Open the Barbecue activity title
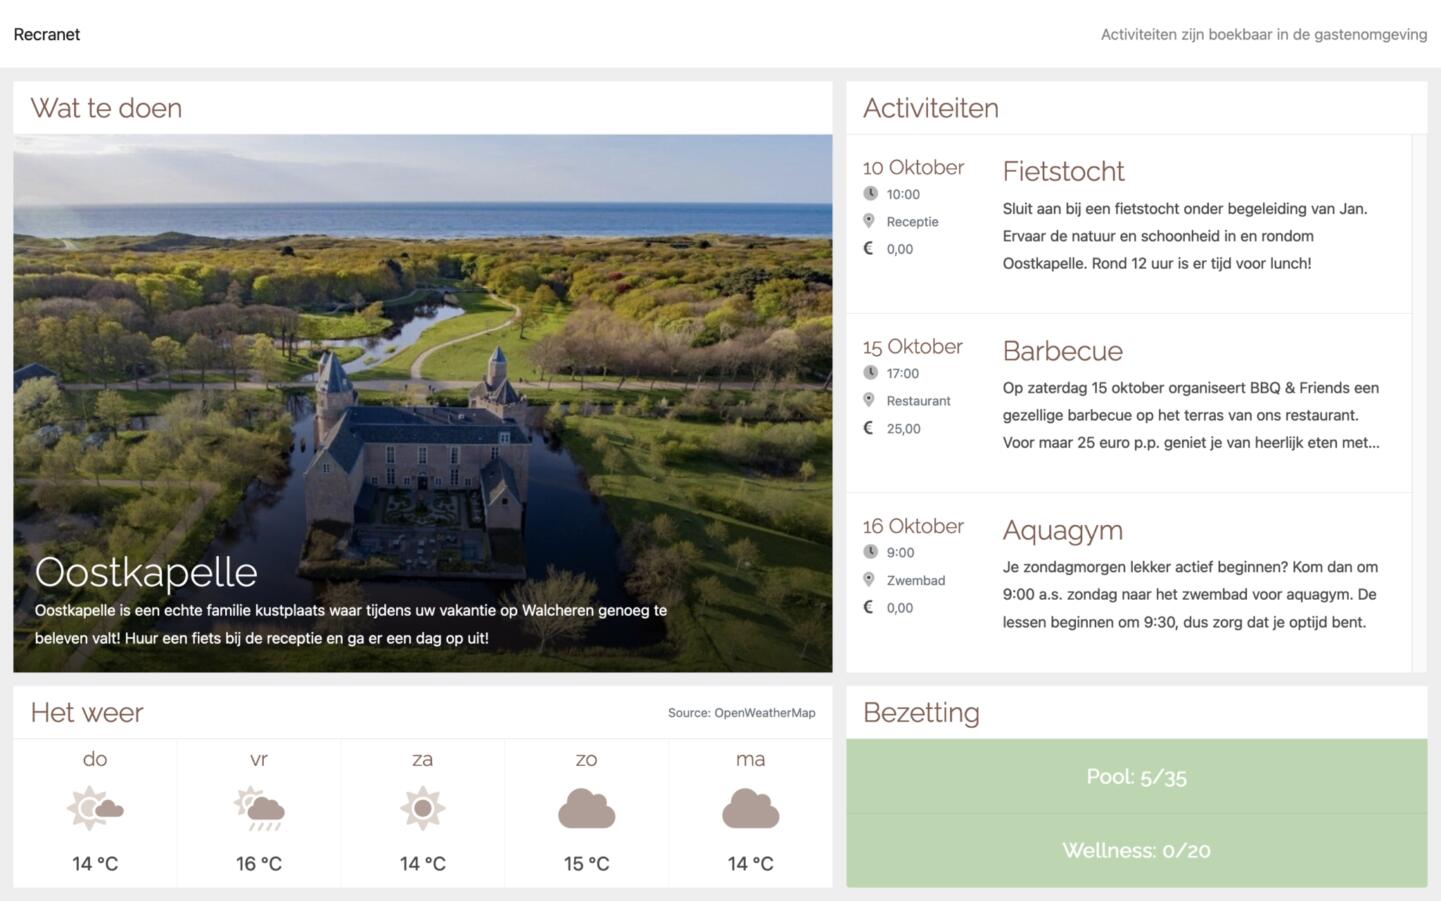Screen dimensions: 1441x901 [x=1062, y=351]
